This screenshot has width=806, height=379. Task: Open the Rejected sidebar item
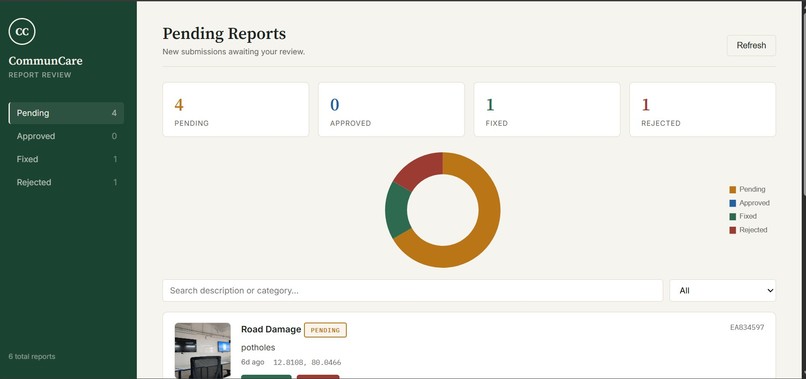[x=66, y=183]
